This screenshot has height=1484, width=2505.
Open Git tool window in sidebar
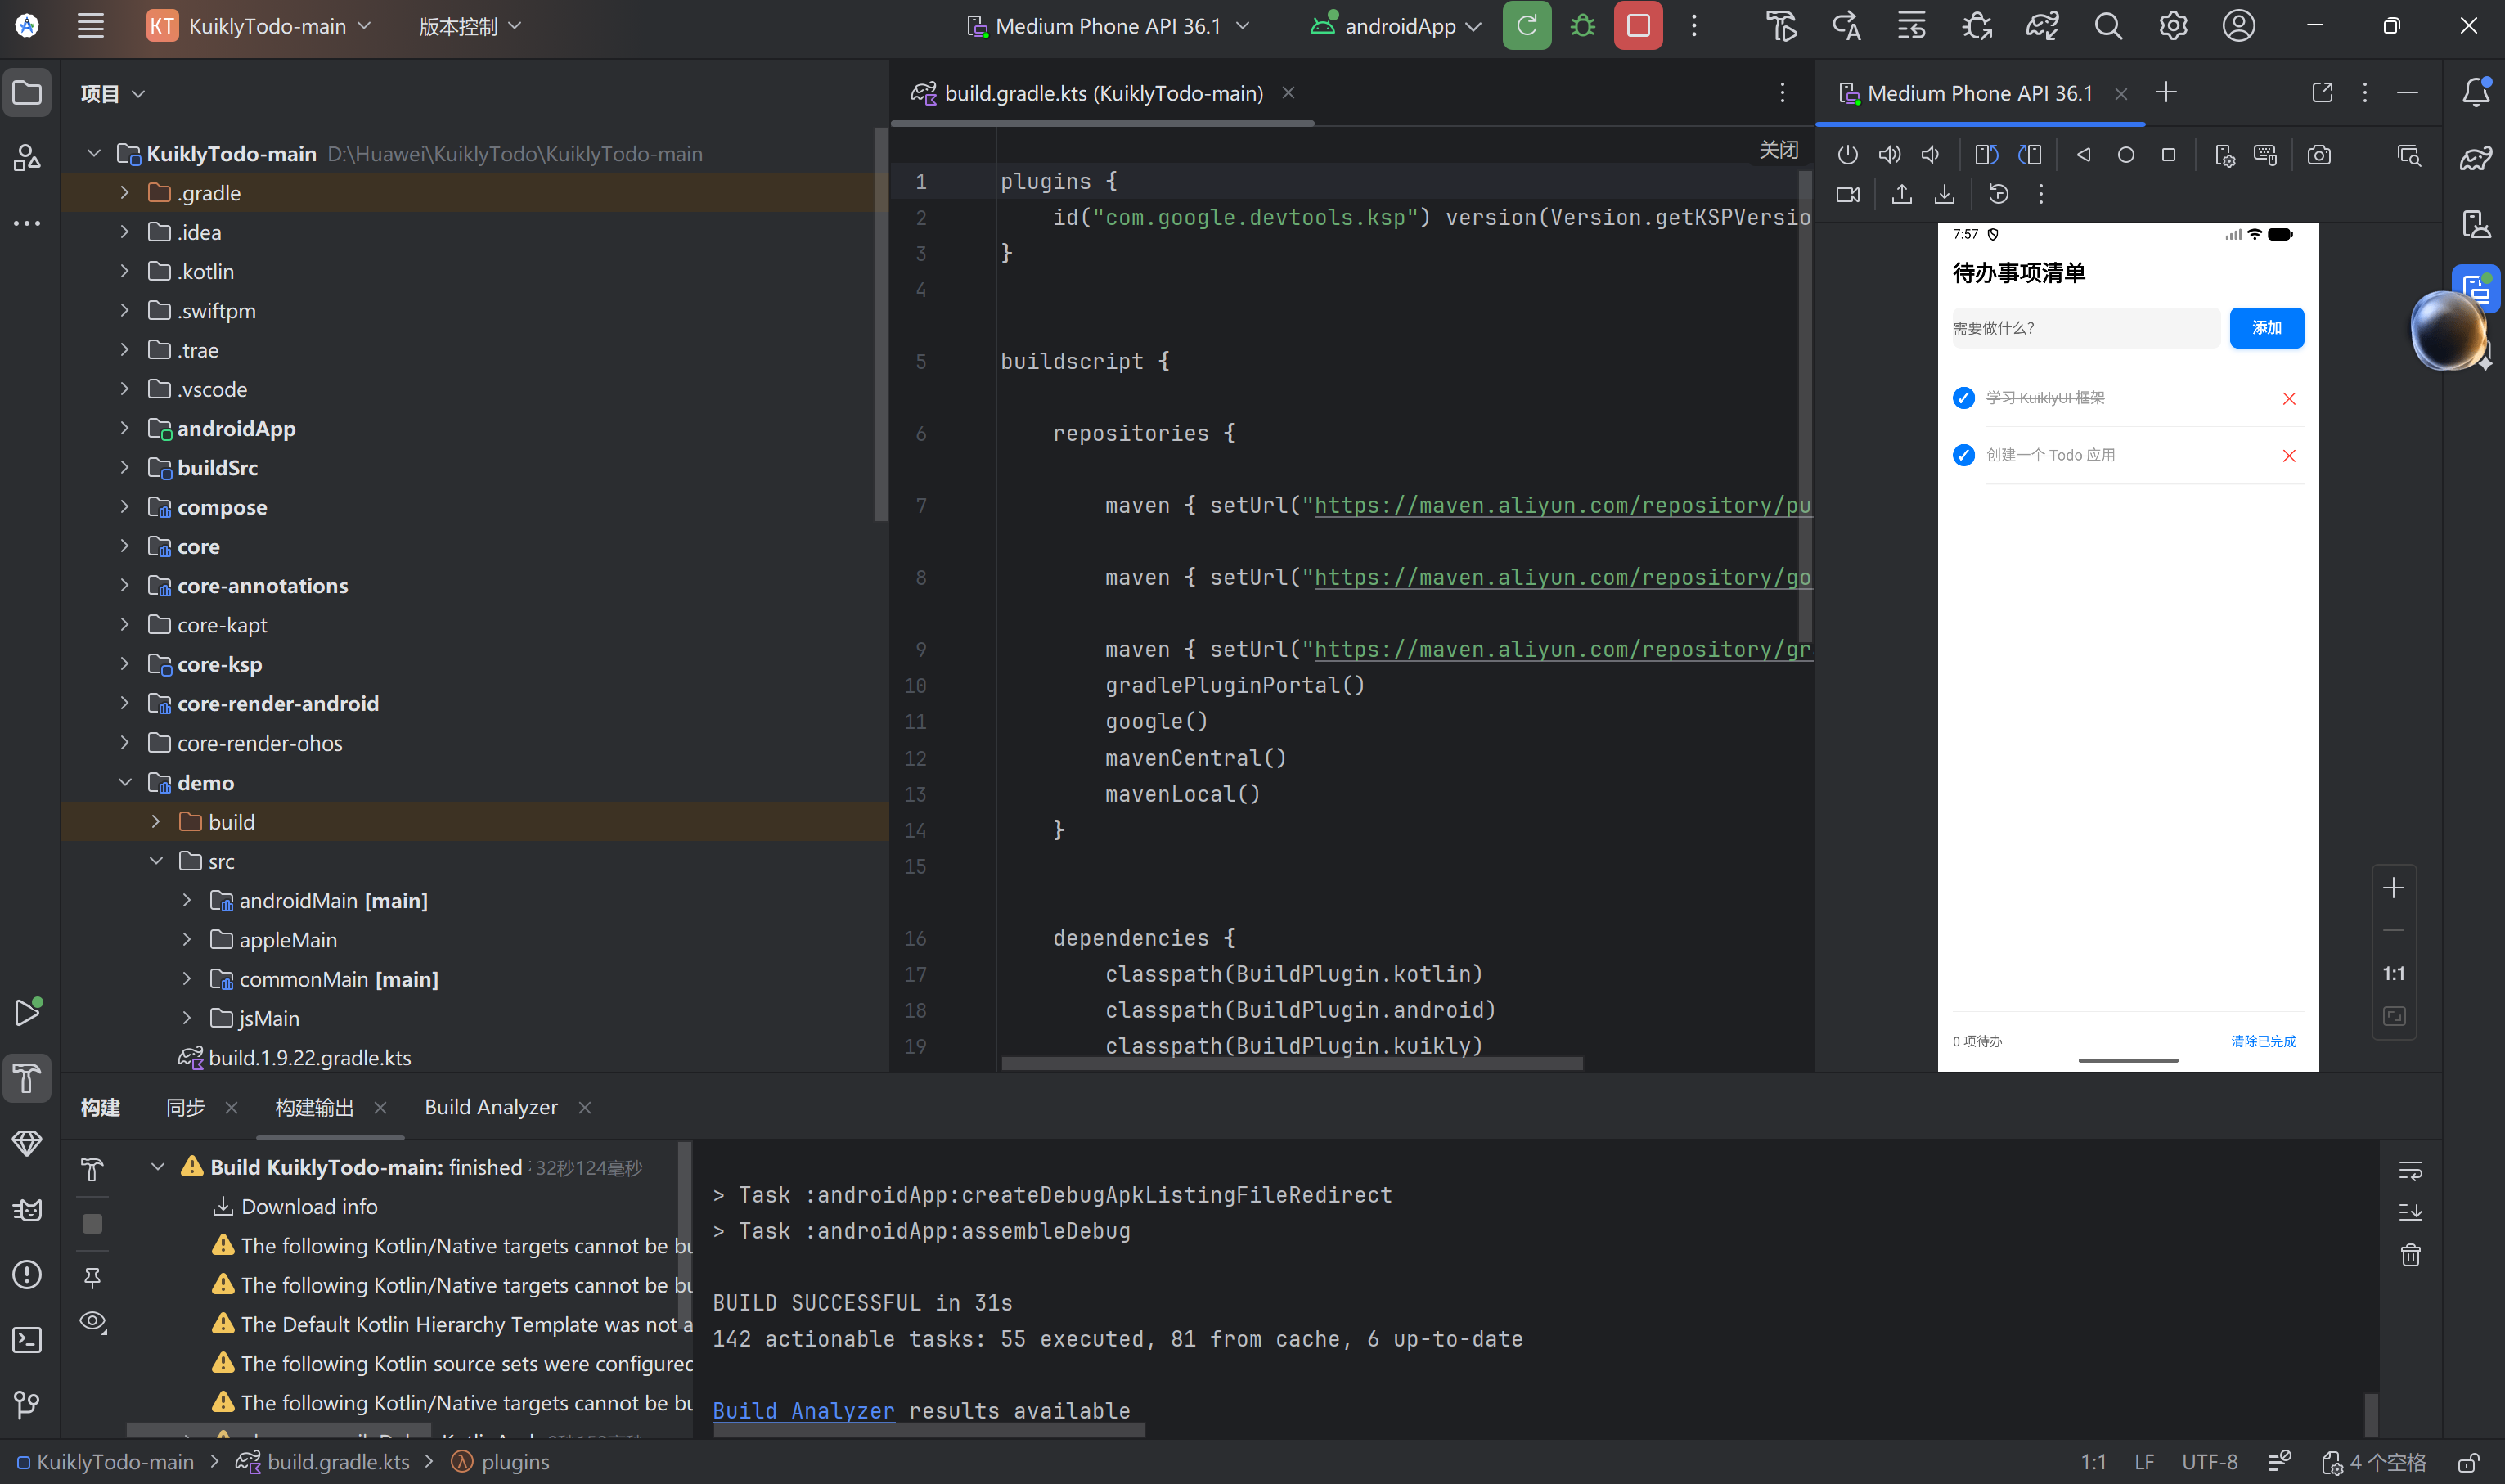click(27, 1404)
